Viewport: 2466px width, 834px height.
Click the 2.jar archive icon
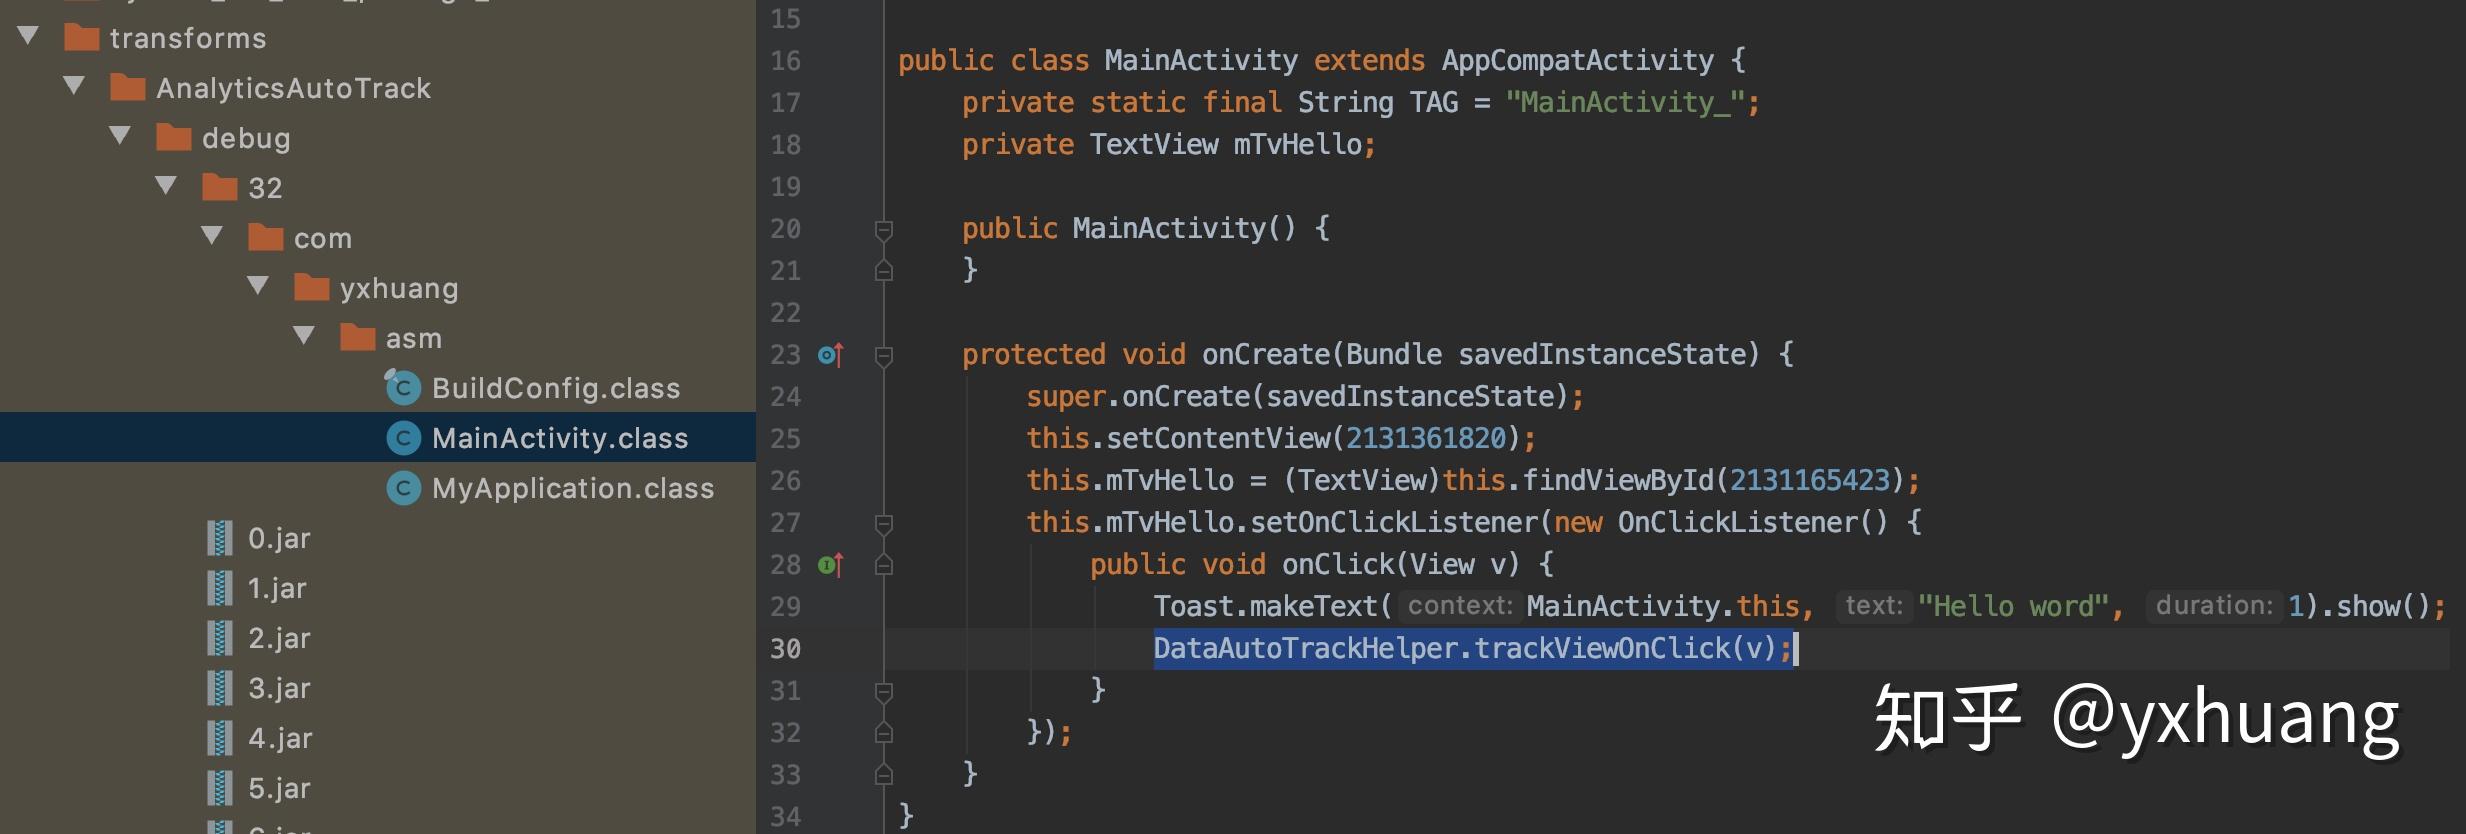(x=220, y=638)
